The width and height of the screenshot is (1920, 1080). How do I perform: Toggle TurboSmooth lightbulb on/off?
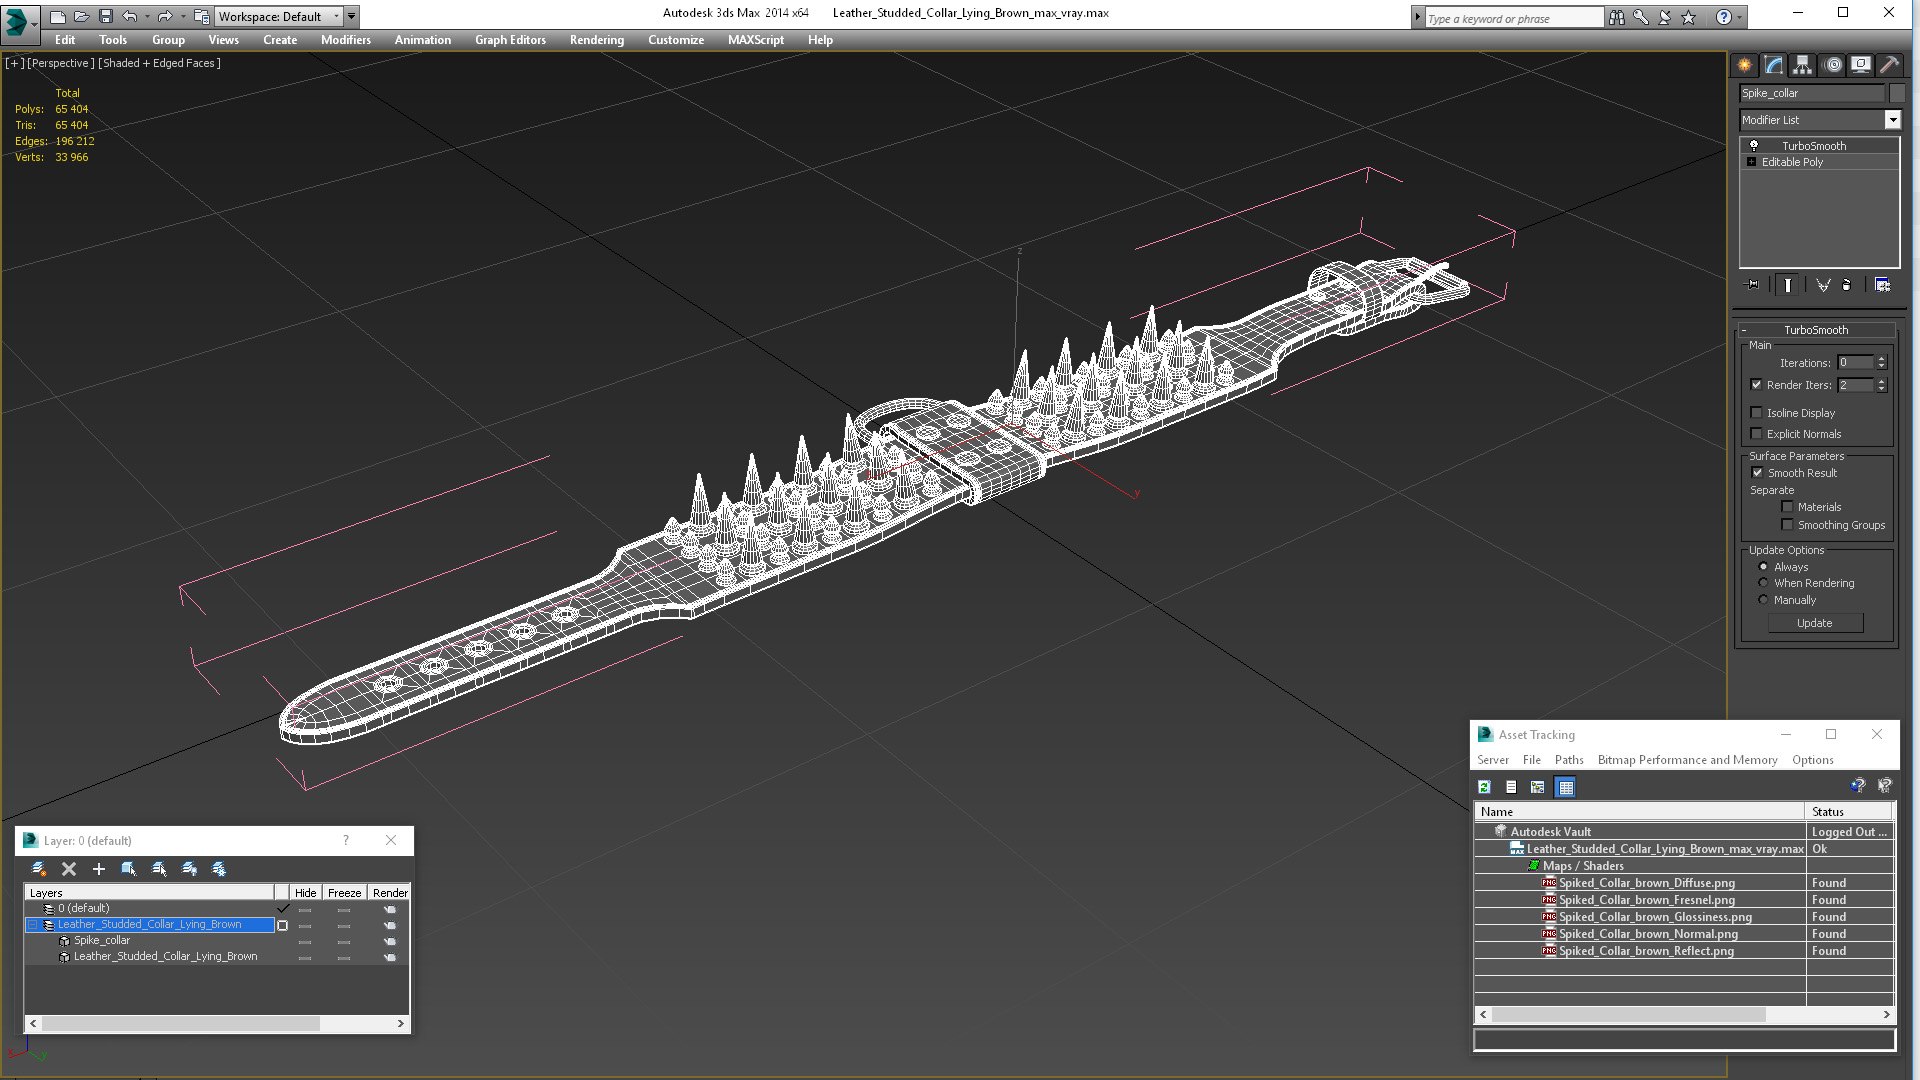coord(1753,146)
